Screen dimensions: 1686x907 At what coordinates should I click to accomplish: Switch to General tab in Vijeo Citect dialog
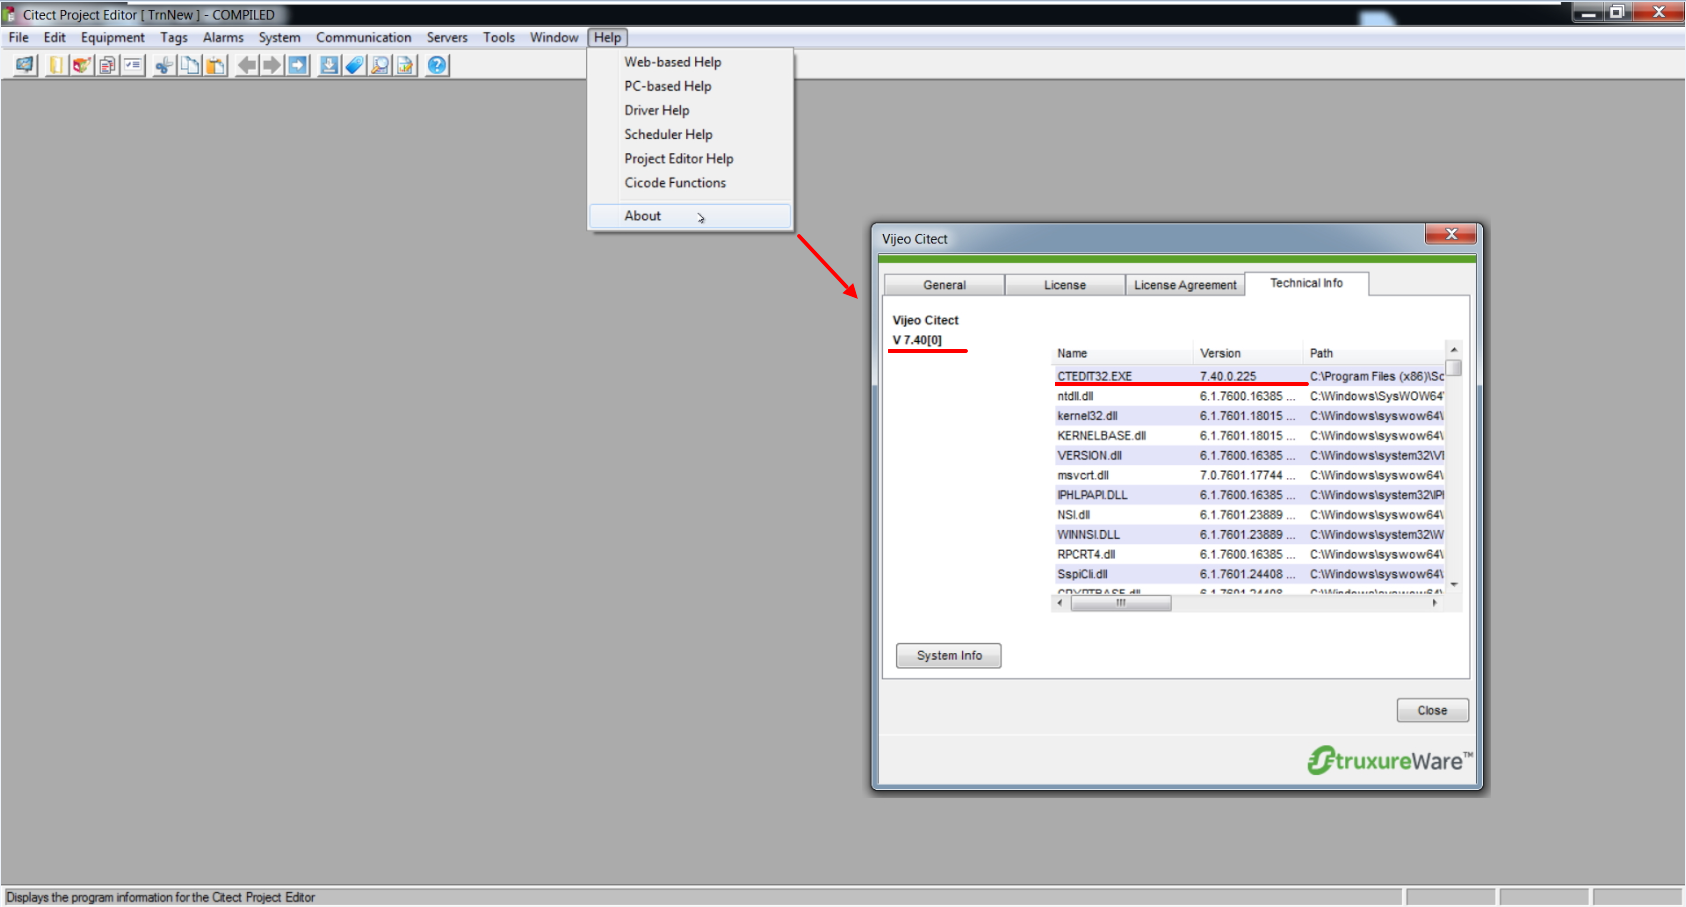click(x=944, y=285)
